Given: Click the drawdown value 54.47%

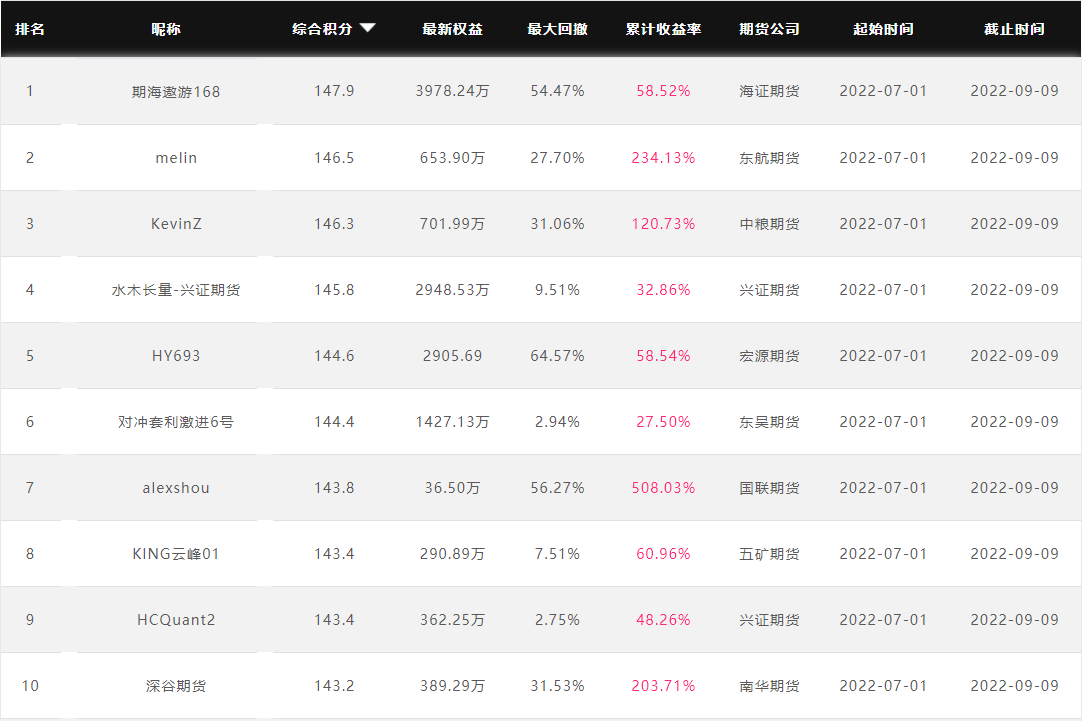Looking at the screenshot, I should [x=557, y=91].
